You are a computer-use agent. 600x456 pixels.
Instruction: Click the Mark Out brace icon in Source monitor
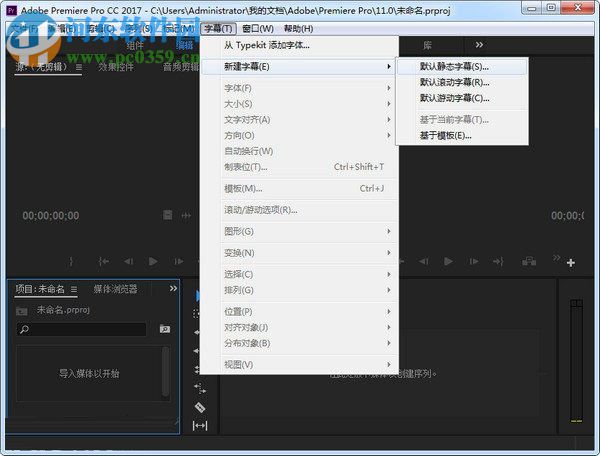click(x=71, y=261)
